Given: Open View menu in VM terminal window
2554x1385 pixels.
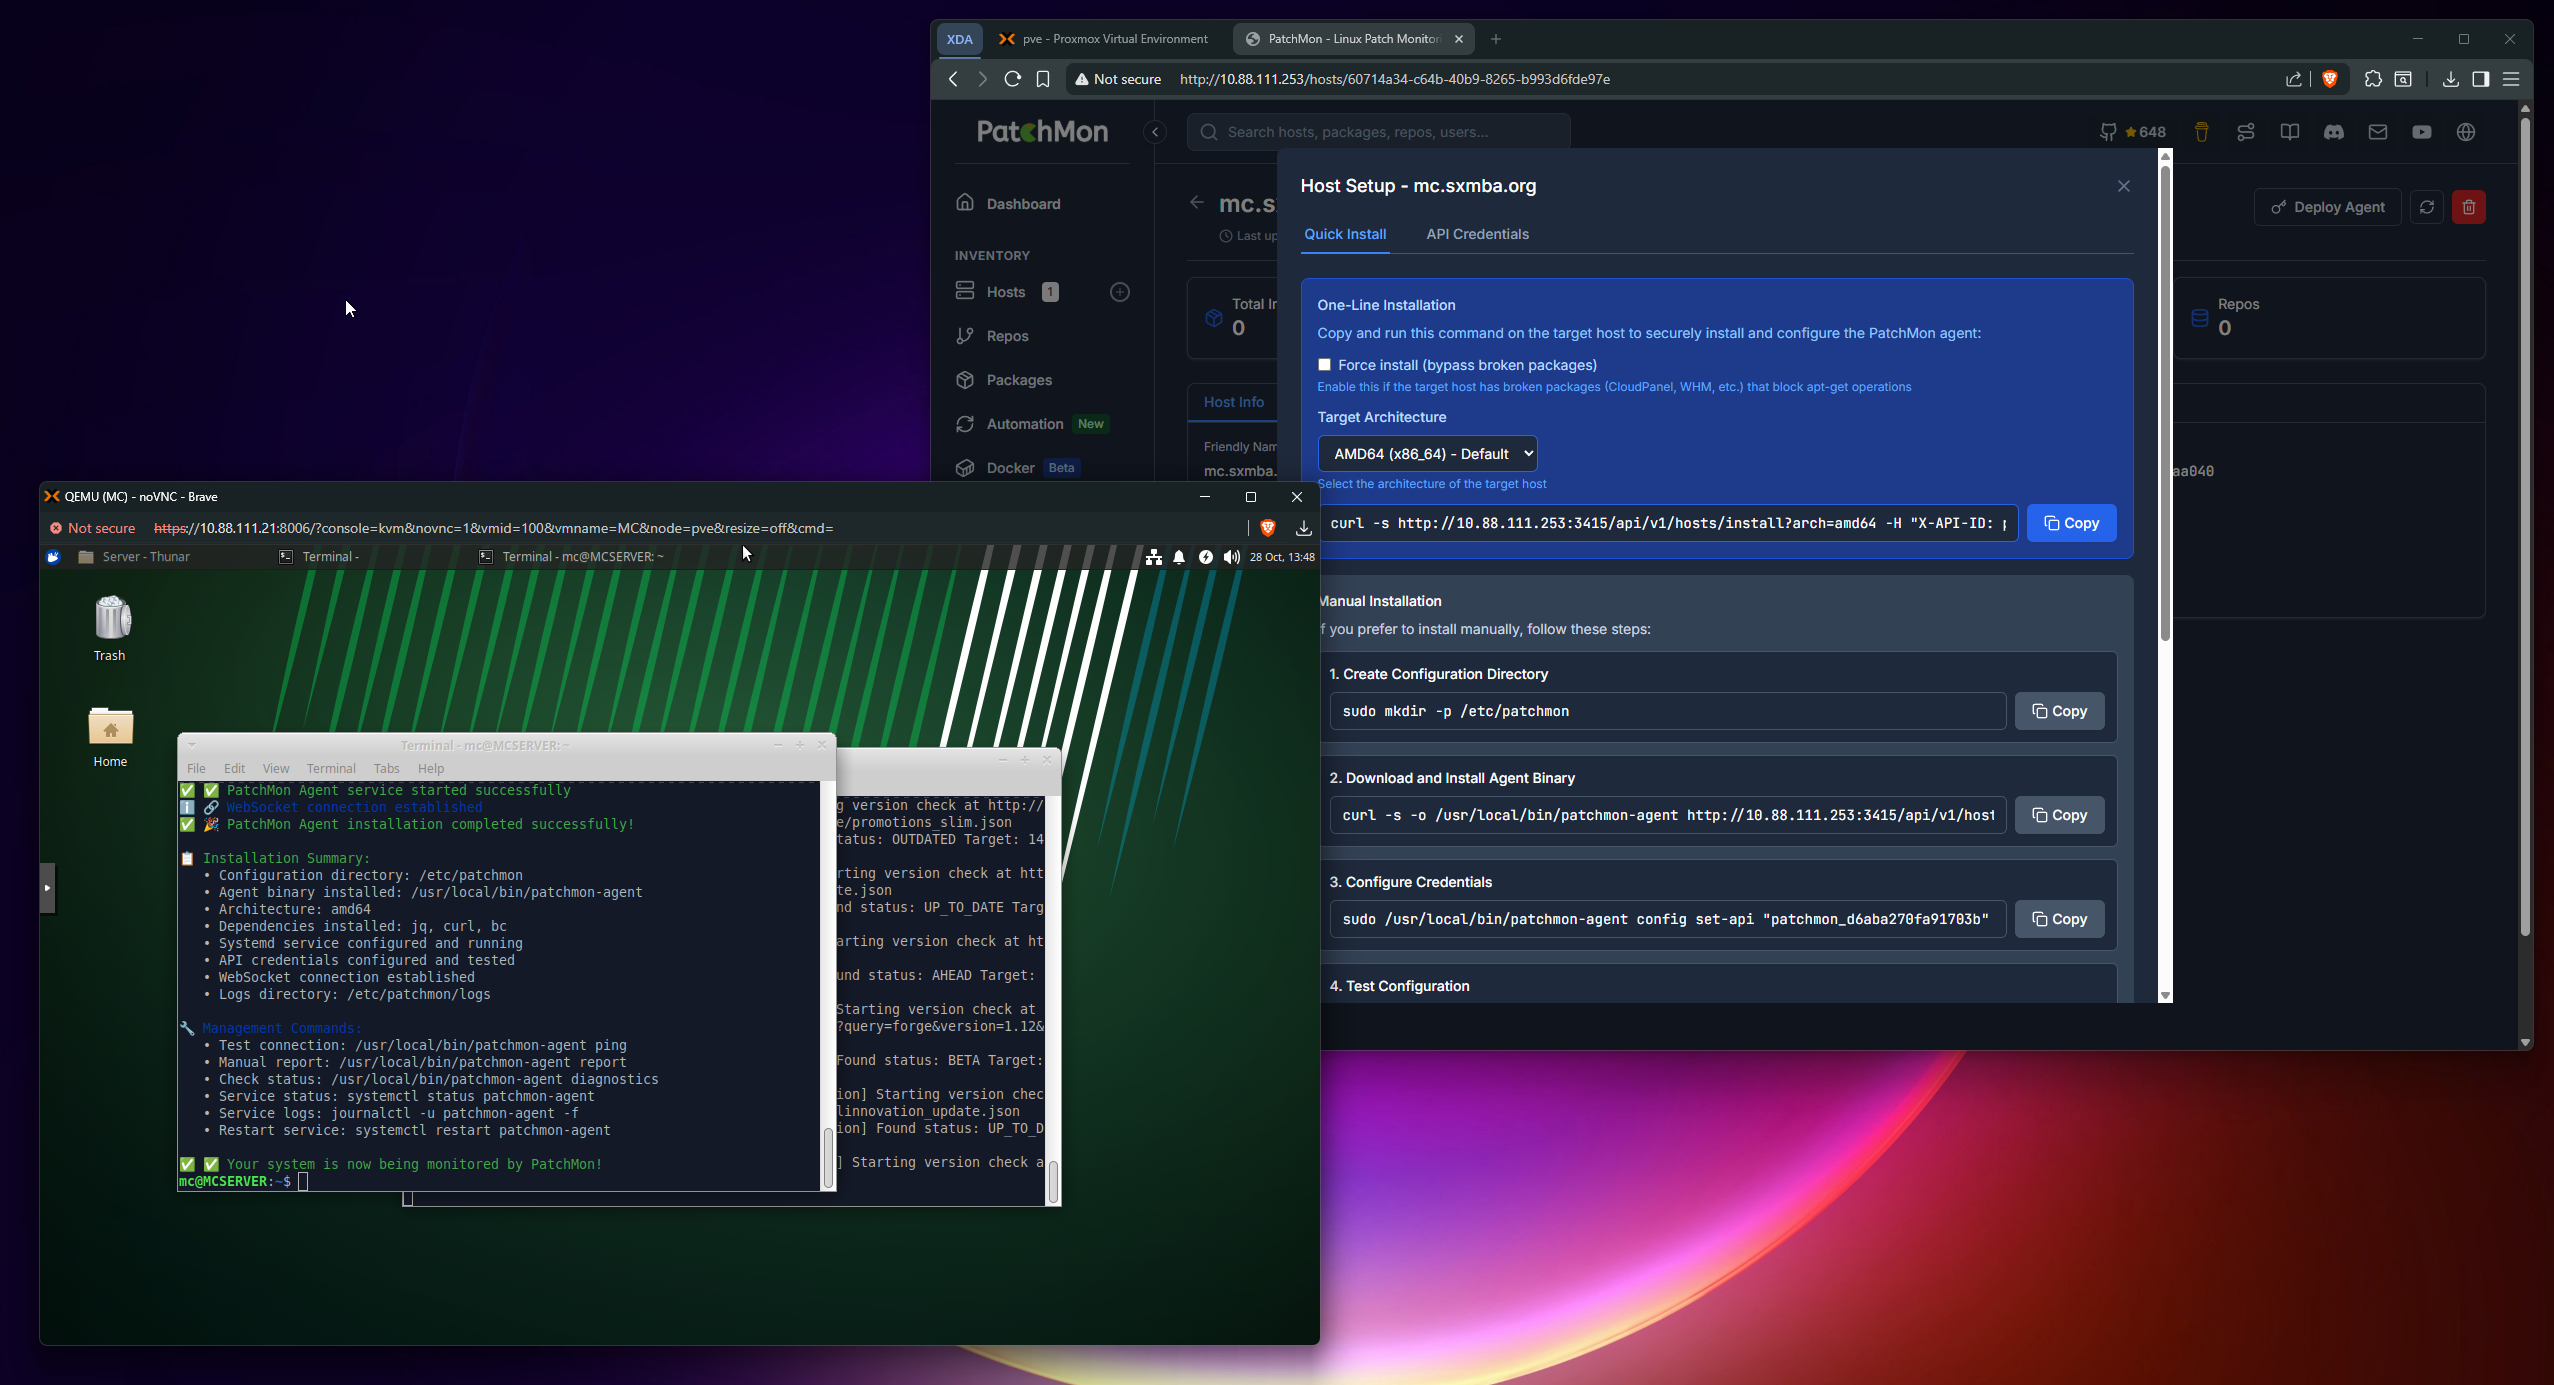Looking at the screenshot, I should point(276,769).
